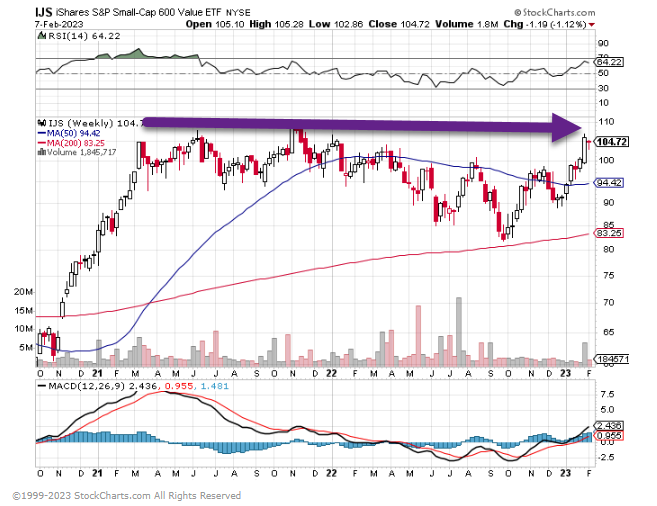Click the -2.5 label on MACD axis

(x=606, y=457)
